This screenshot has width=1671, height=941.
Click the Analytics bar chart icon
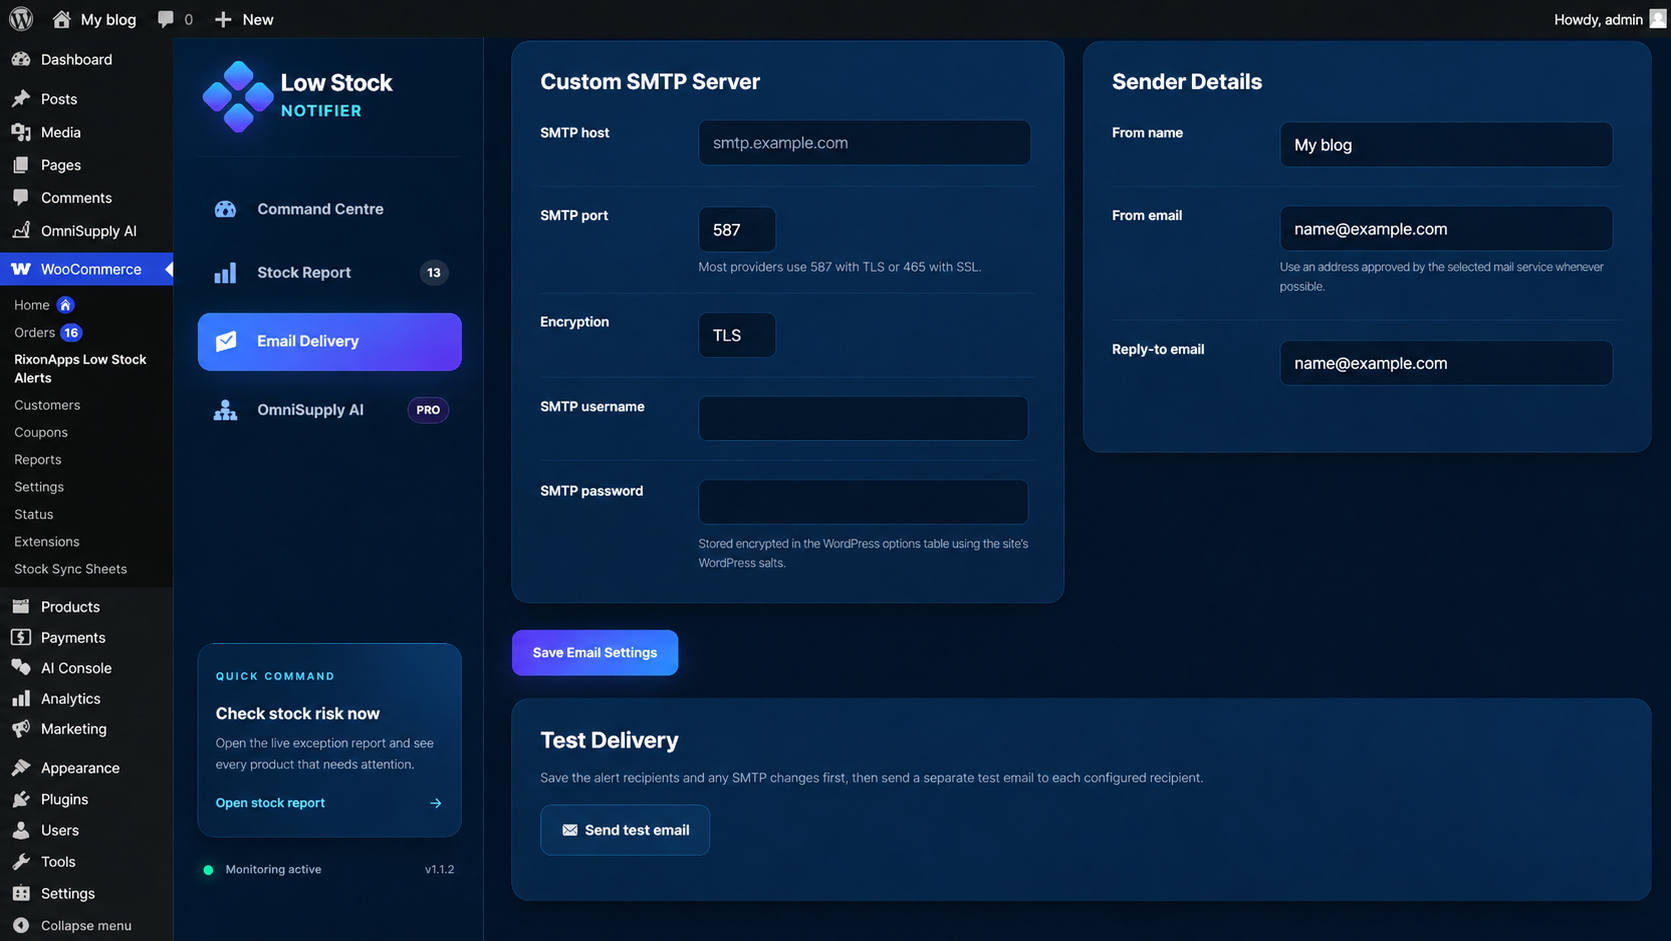coord(21,698)
